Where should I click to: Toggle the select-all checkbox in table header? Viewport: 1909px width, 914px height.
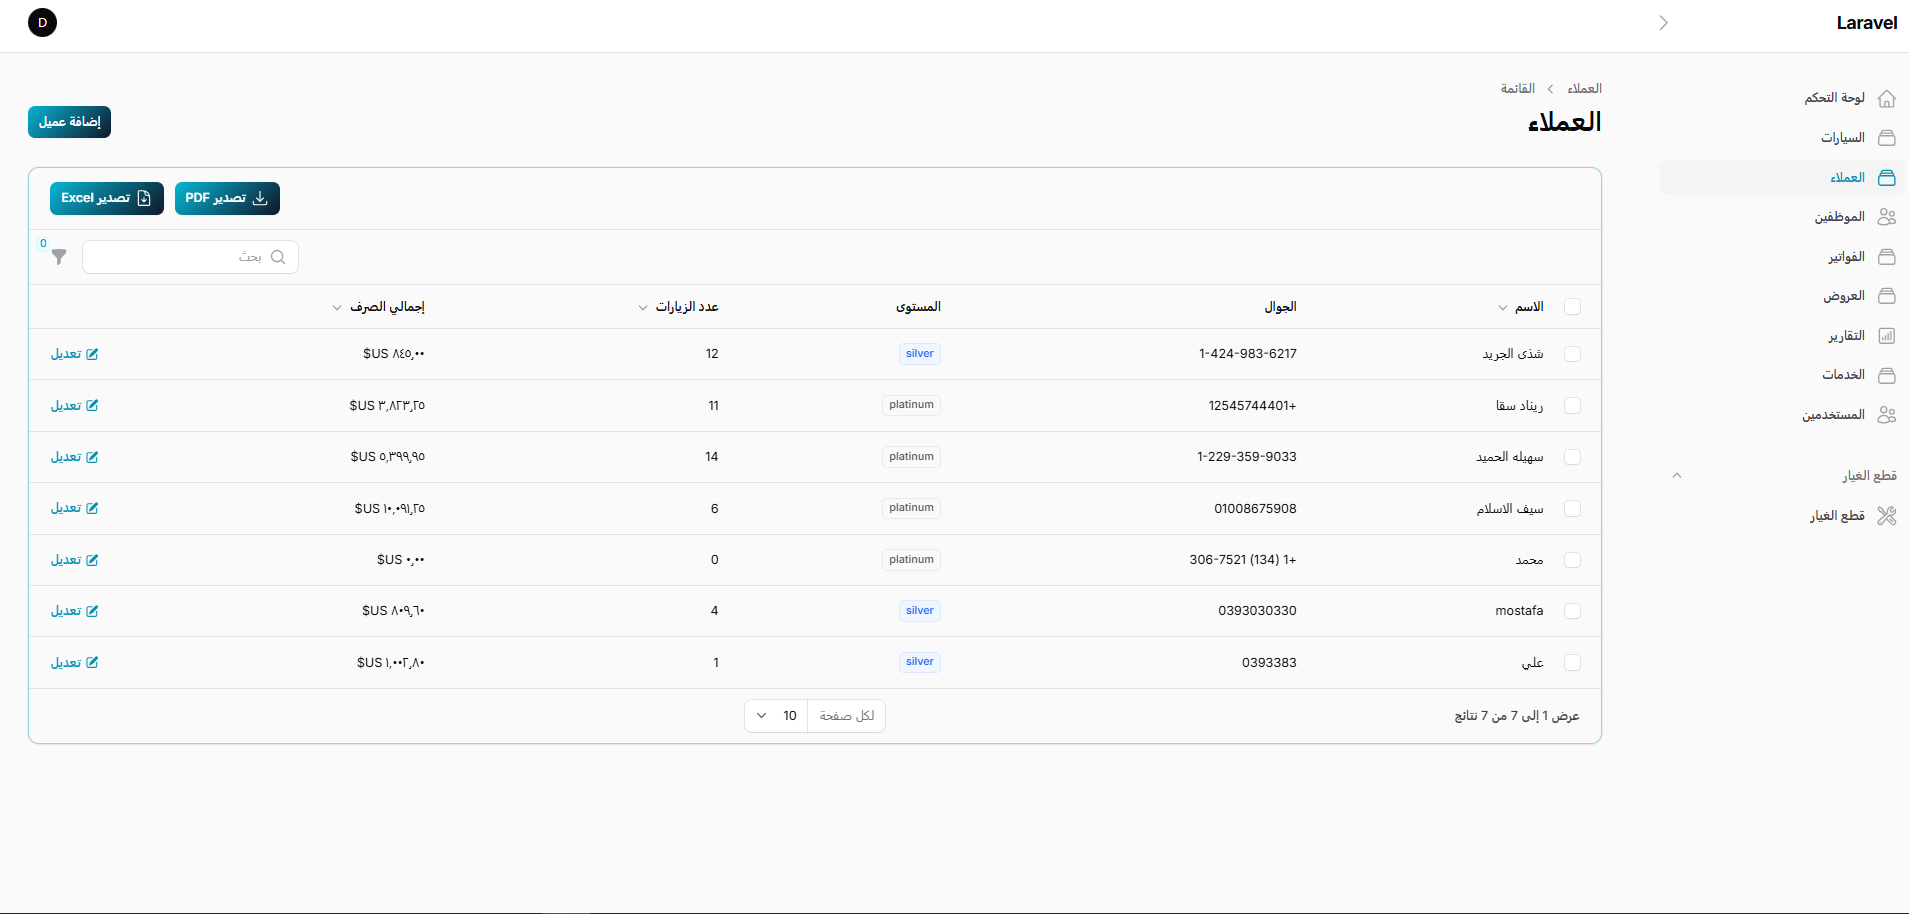pos(1572,307)
